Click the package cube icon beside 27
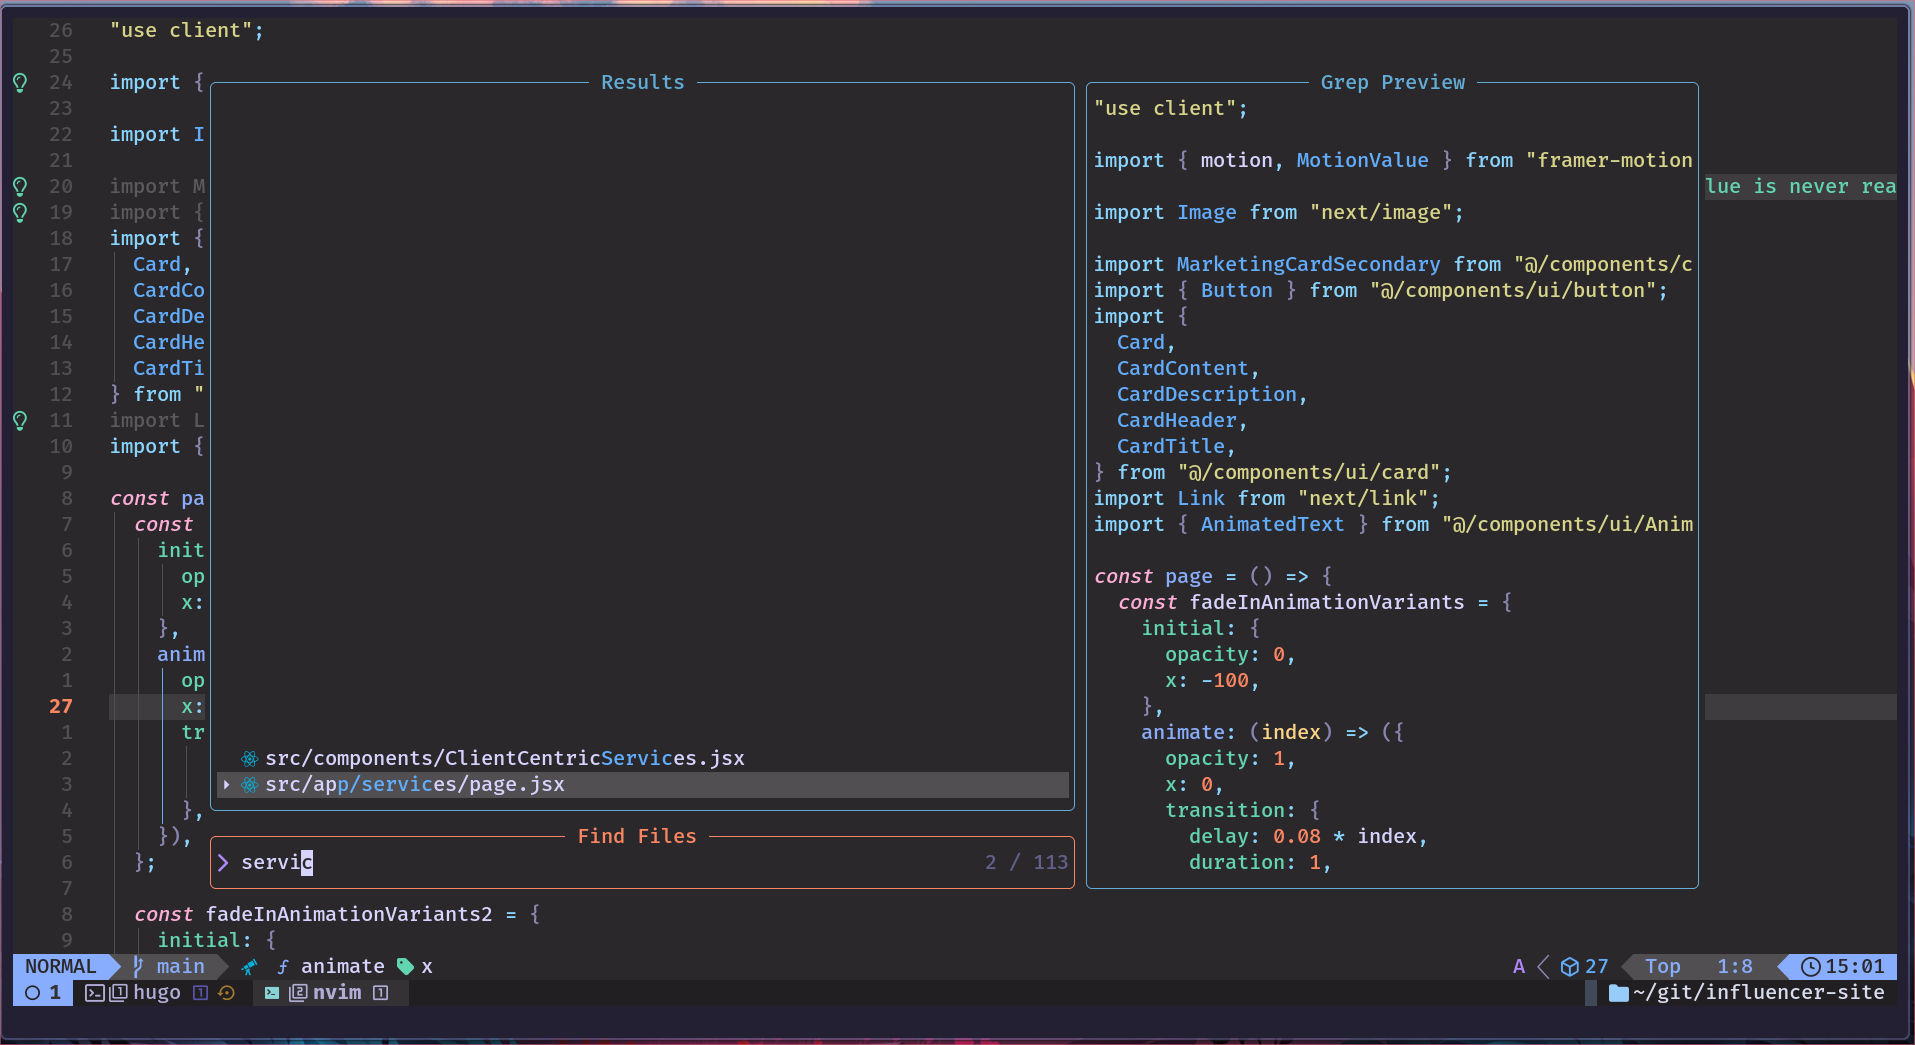 (x=1569, y=966)
